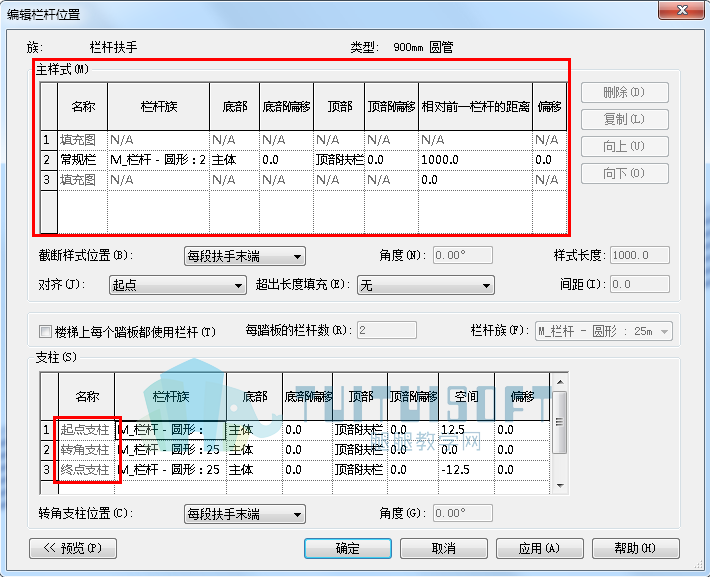Select the 起点支柱 row name
Viewport: 710px width, 577px height.
click(x=86, y=430)
